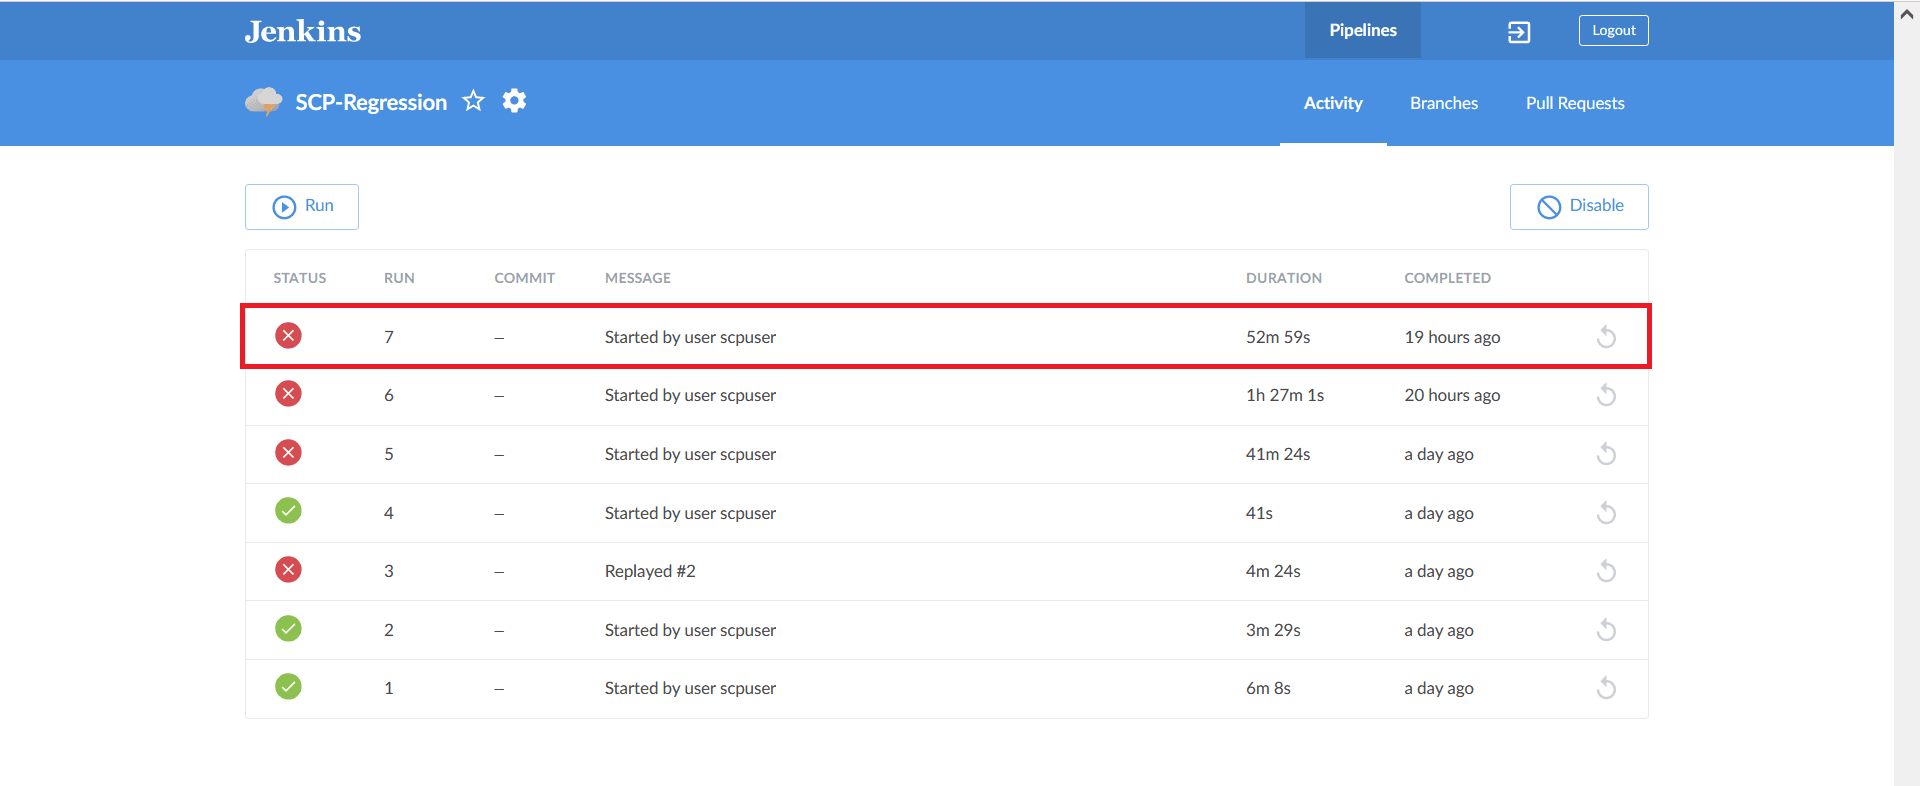Switch to the Activity tab
The image size is (1920, 786).
tap(1333, 103)
